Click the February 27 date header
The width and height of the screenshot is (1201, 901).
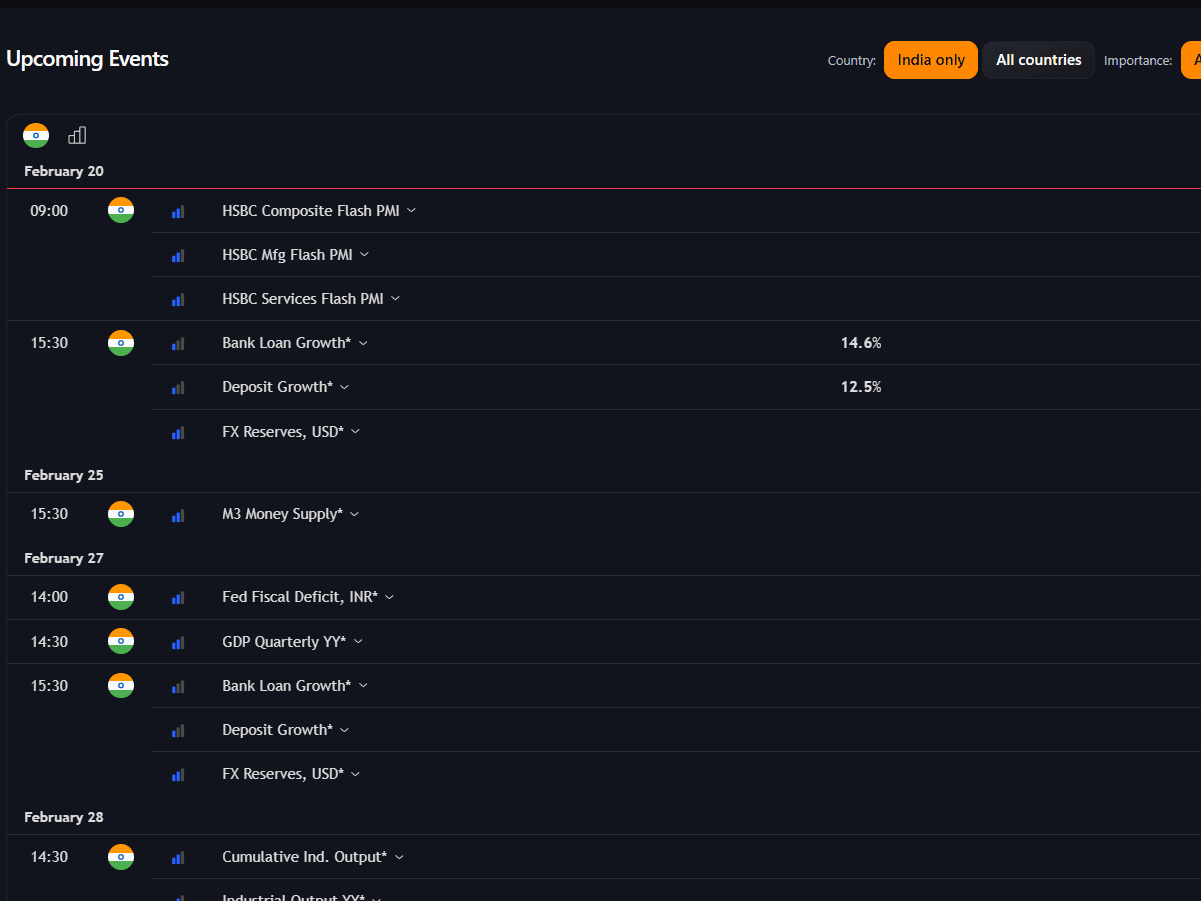coord(64,558)
